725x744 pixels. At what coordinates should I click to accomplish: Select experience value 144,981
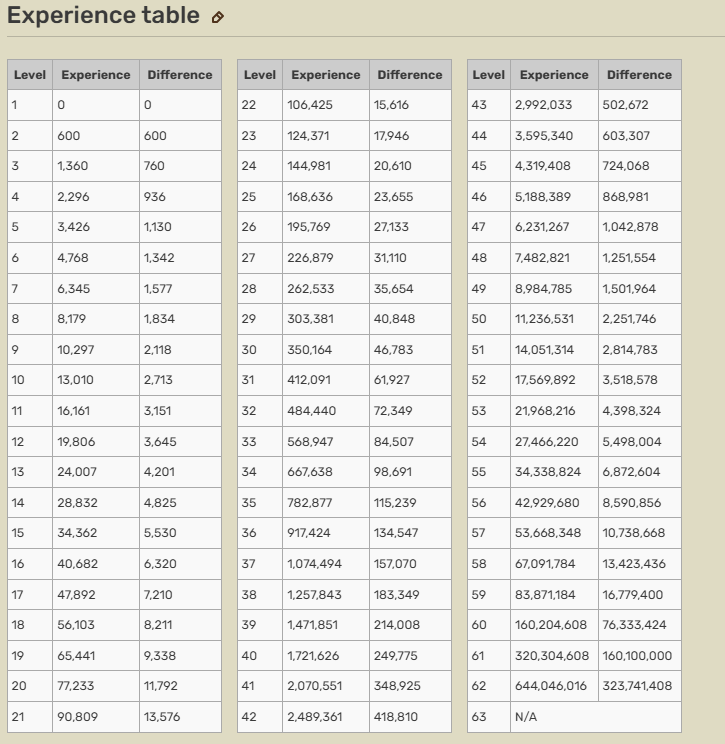pyautogui.click(x=309, y=166)
